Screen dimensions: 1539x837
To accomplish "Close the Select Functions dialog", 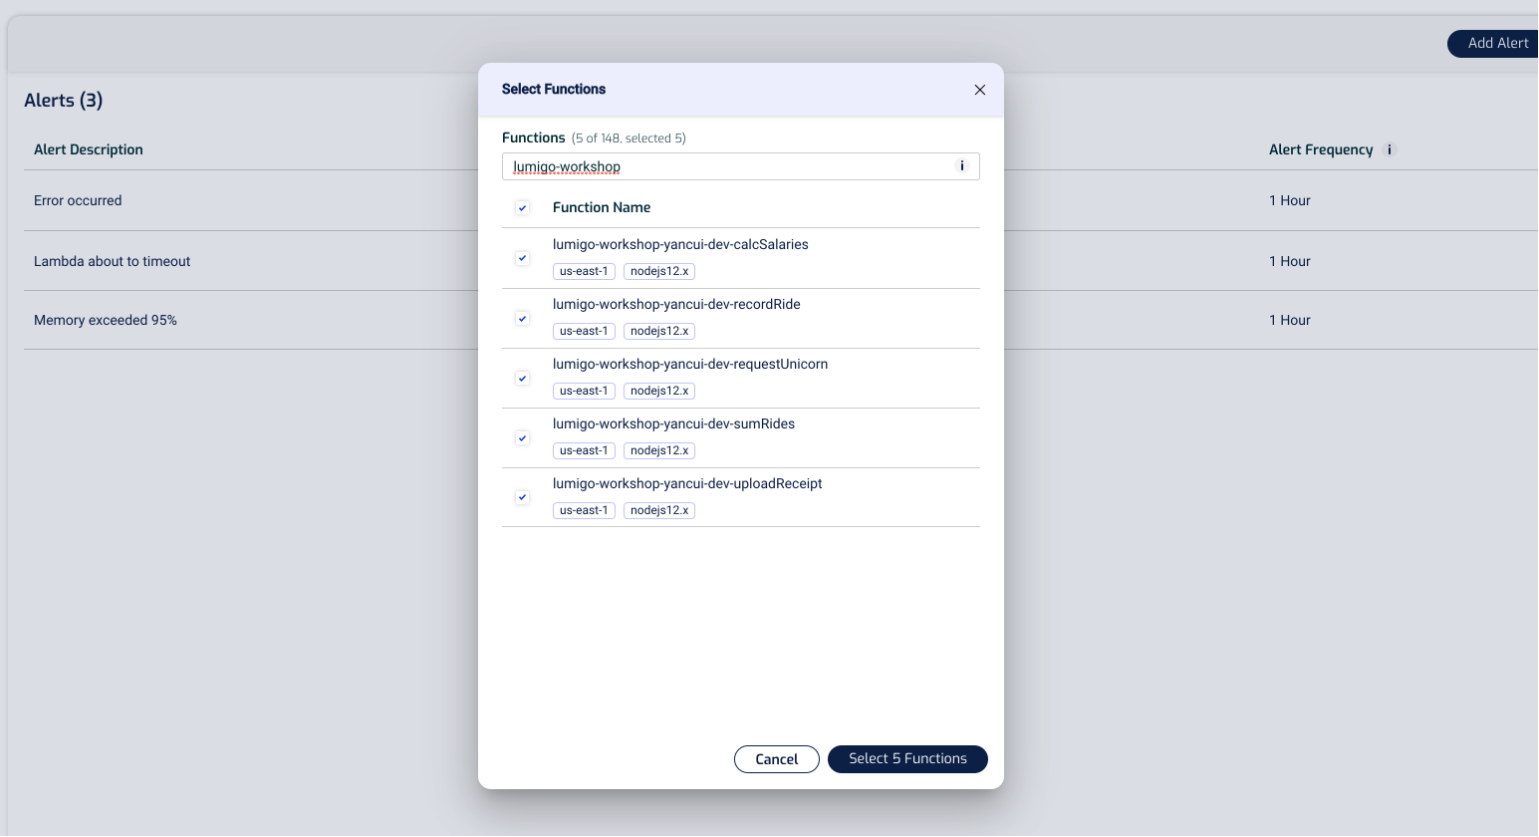I will click(980, 90).
